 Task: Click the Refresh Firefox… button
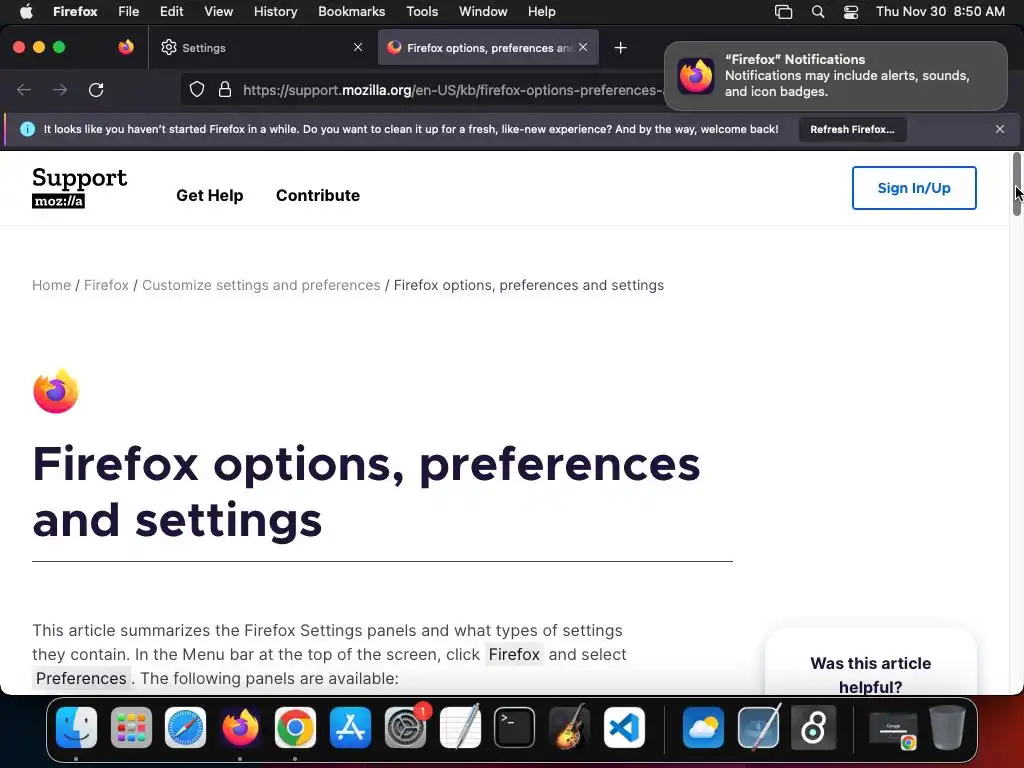(852, 129)
